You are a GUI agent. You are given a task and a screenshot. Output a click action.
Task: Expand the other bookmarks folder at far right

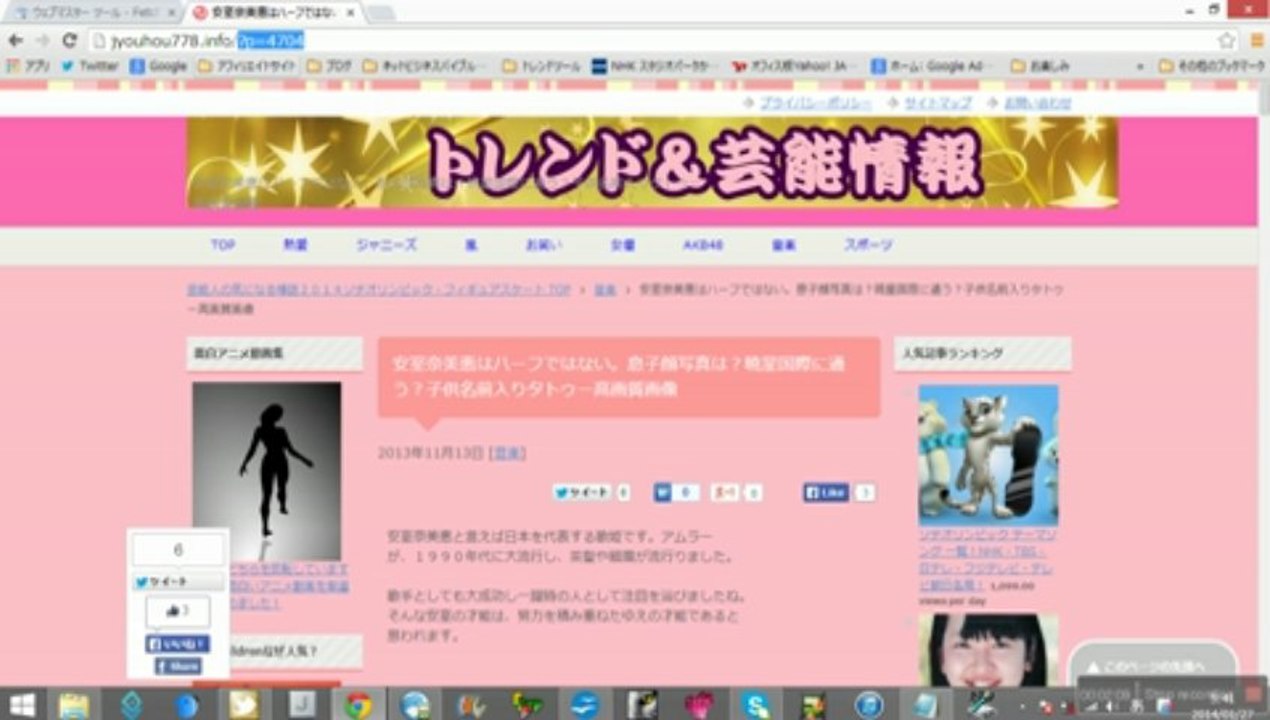(1212, 66)
